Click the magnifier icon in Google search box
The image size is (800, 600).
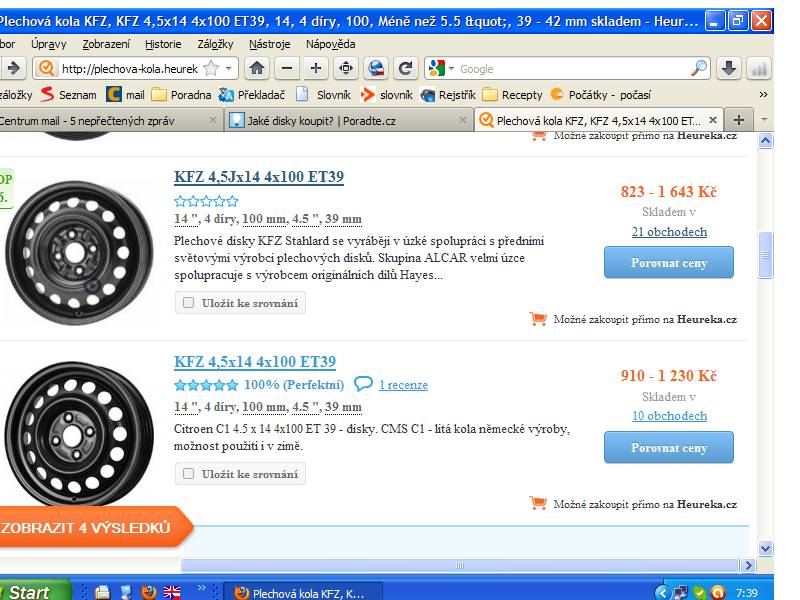(698, 68)
